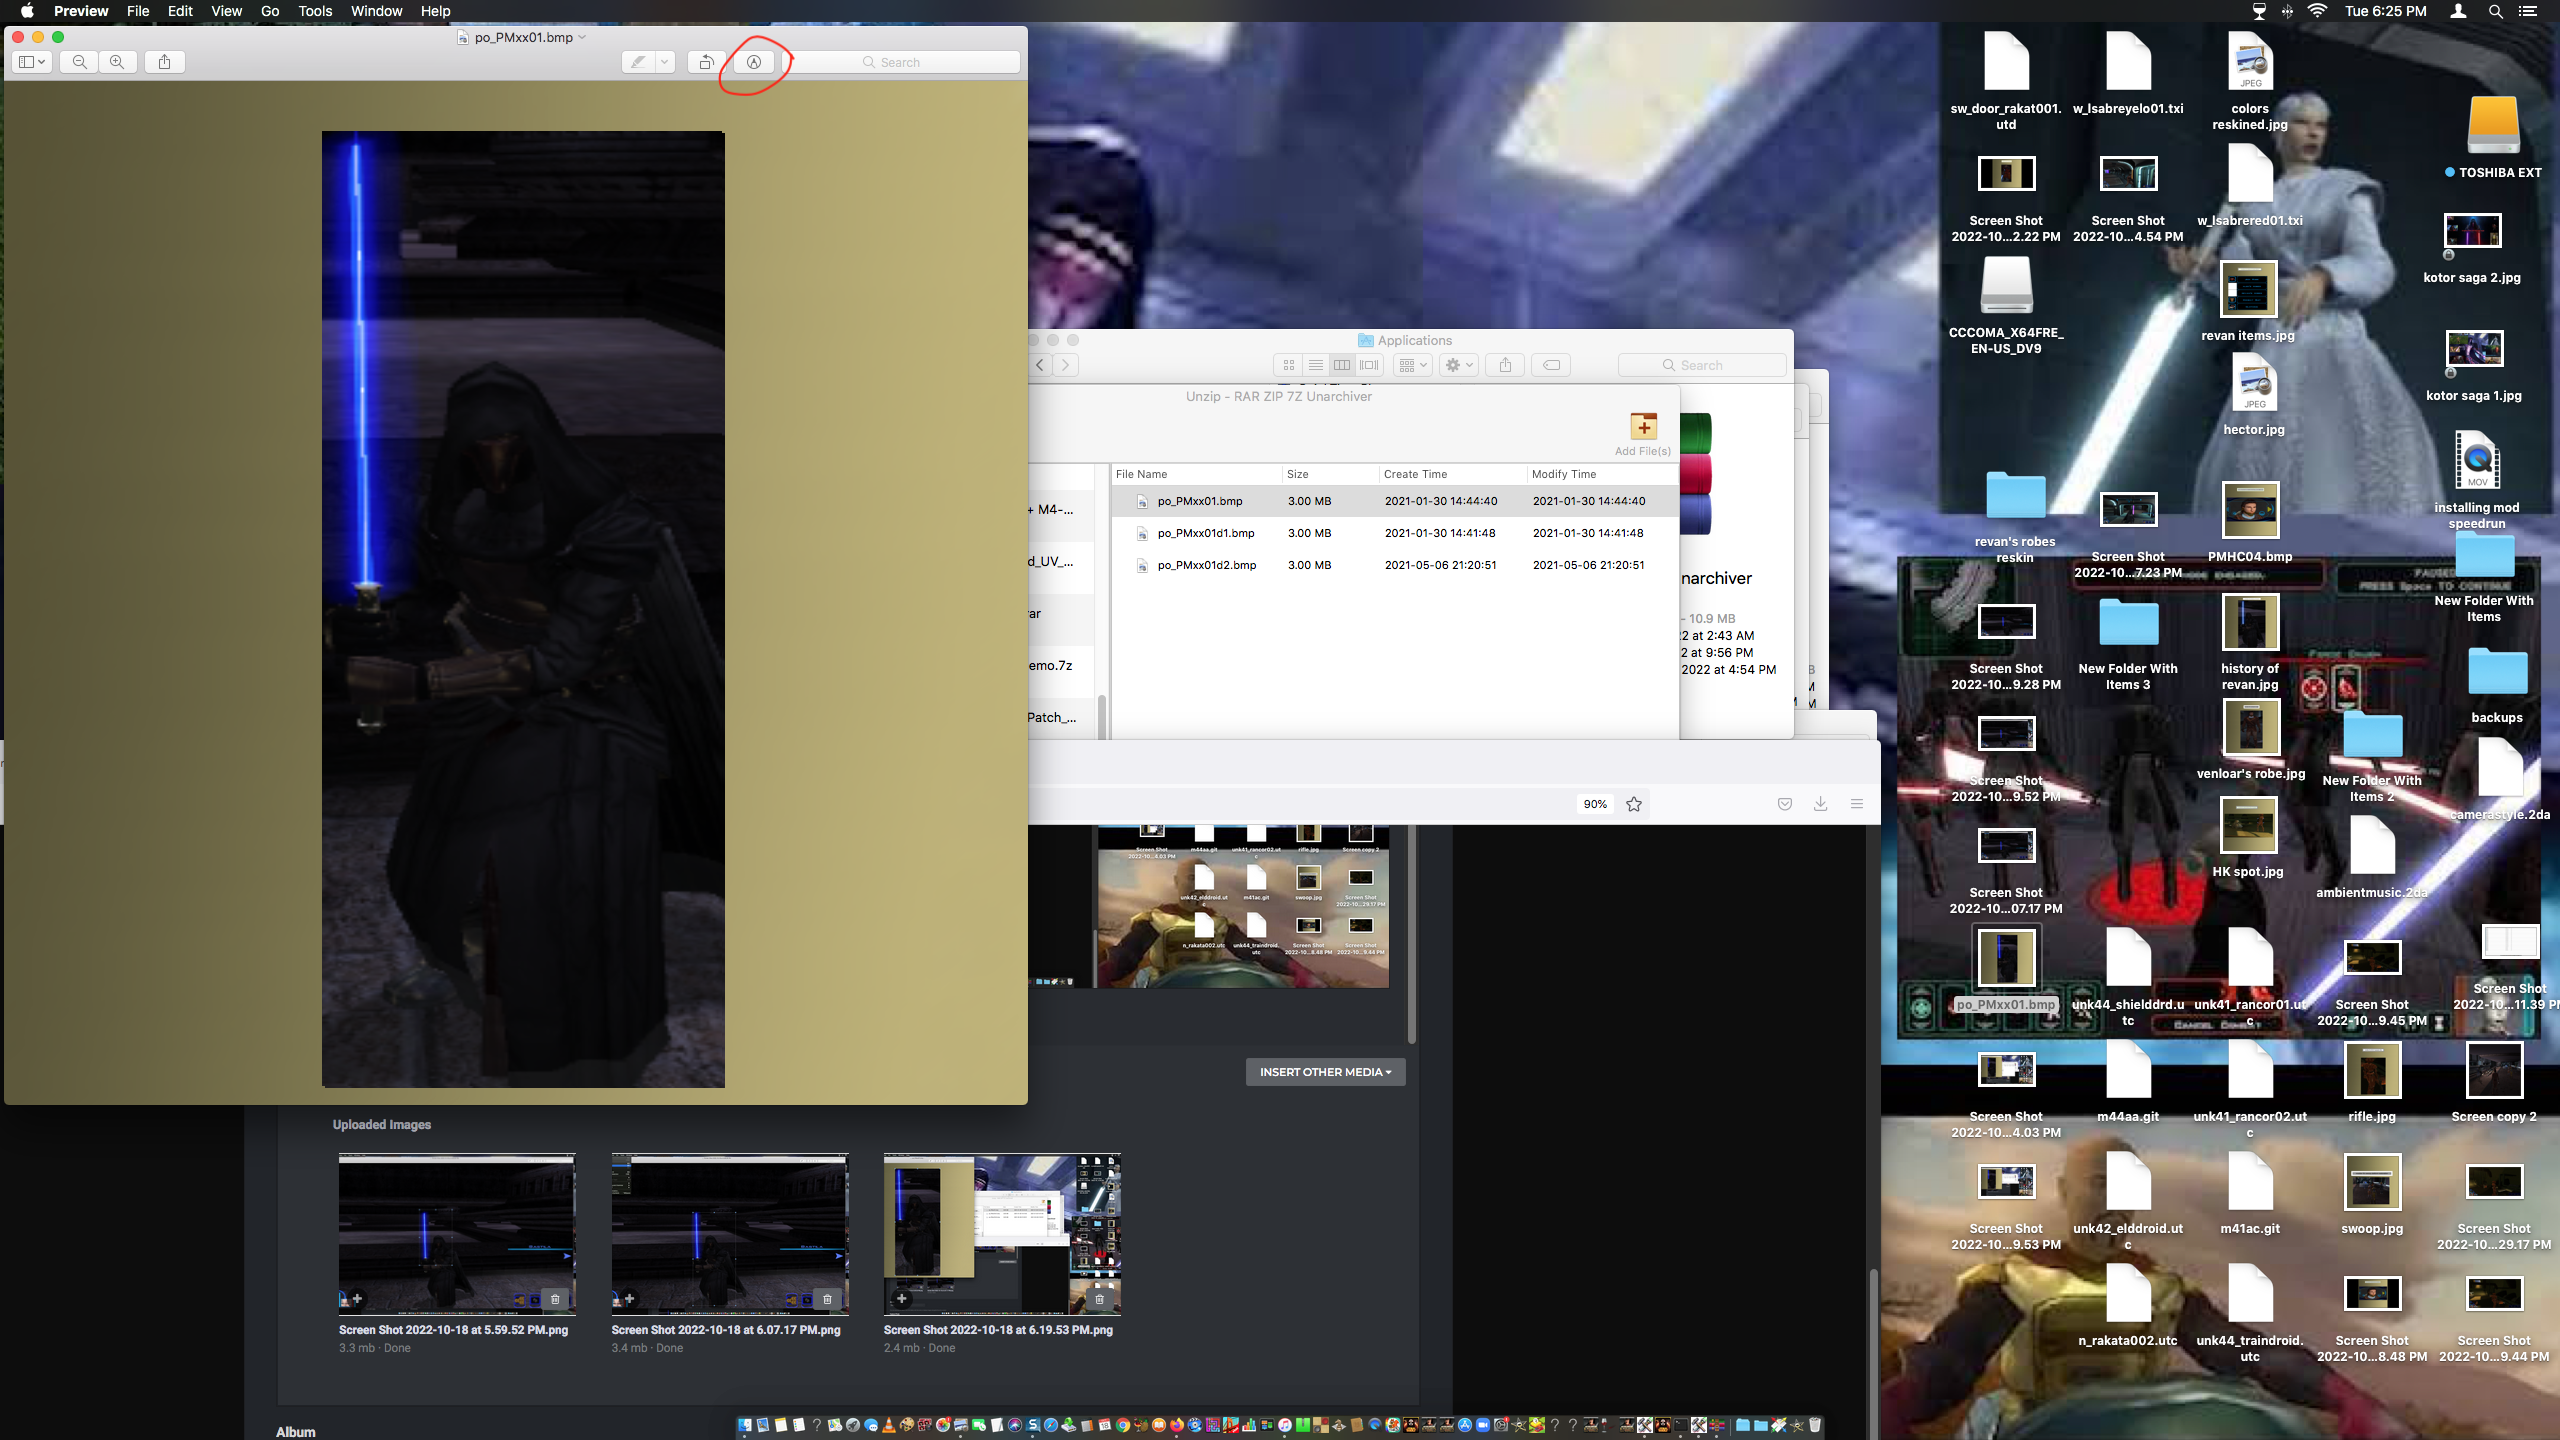Screen dimensions: 2560x1440
Task: Switch Finder to gallery view
Action: 1369,365
